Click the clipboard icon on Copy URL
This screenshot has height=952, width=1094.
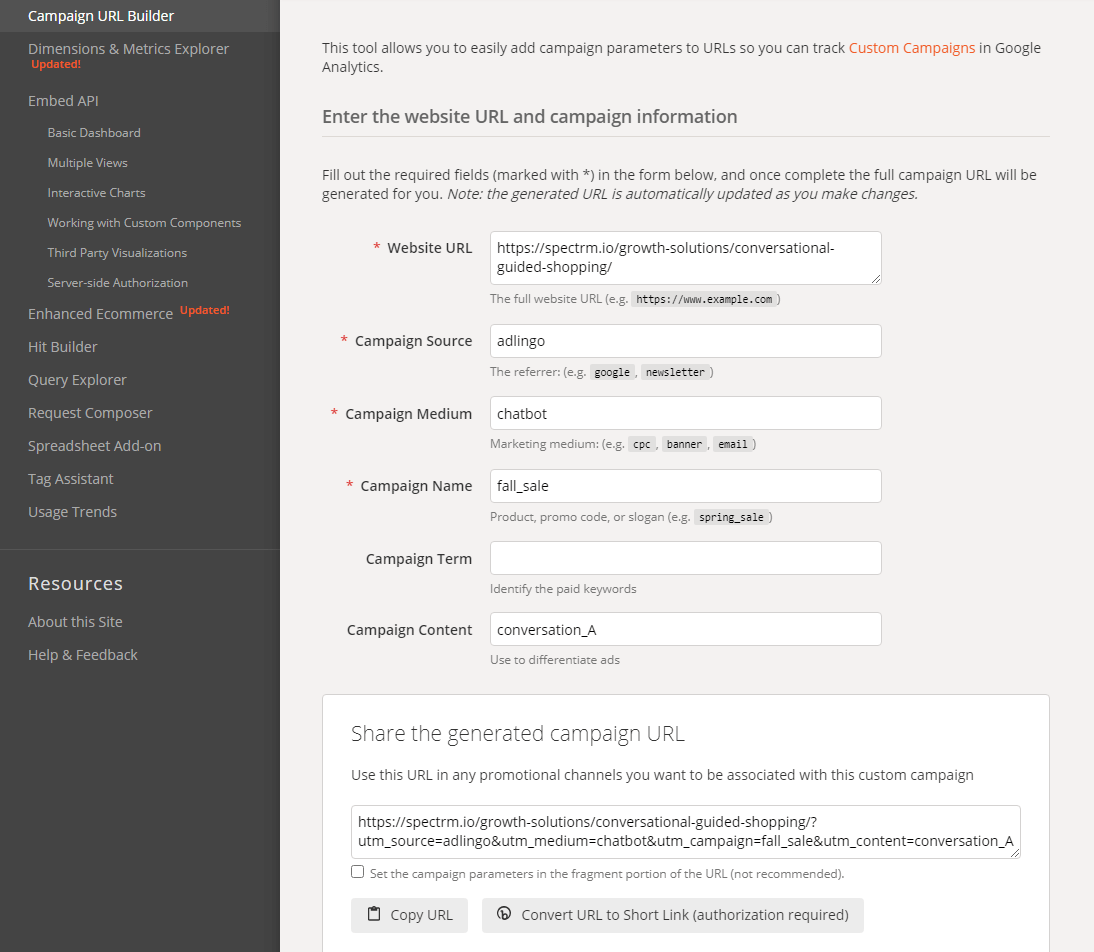pos(374,914)
